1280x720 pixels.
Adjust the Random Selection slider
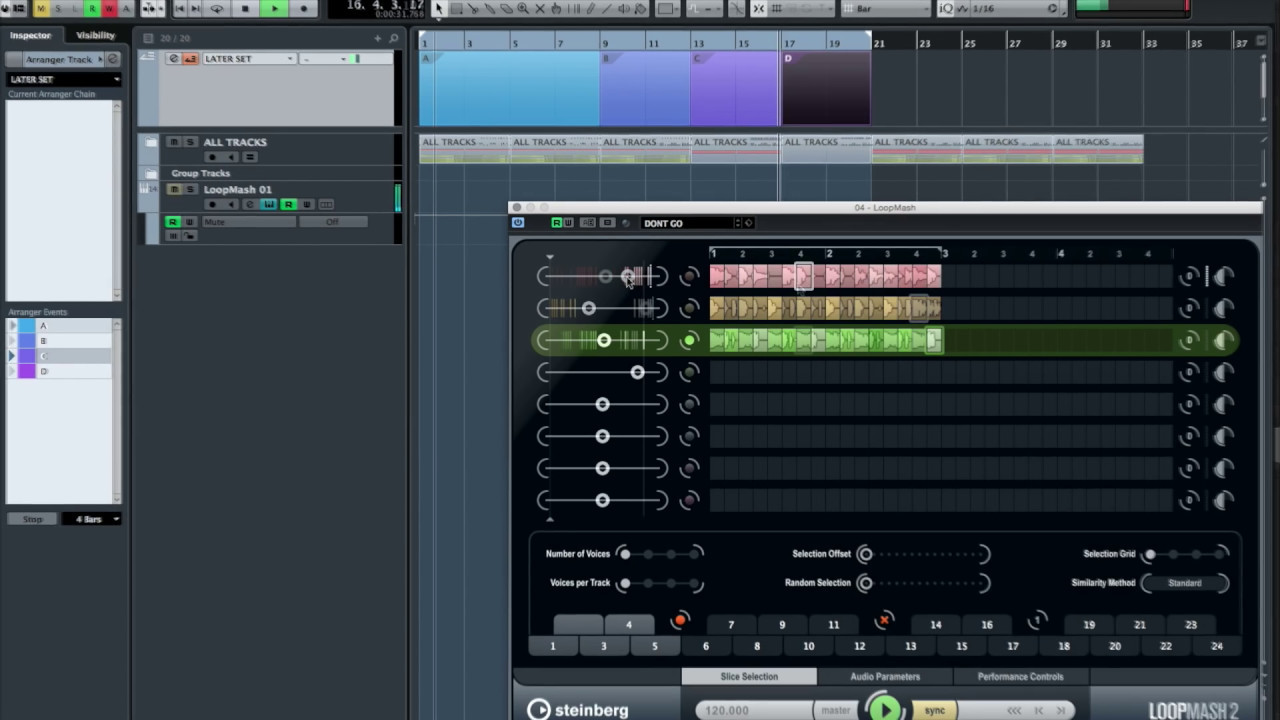(923, 583)
